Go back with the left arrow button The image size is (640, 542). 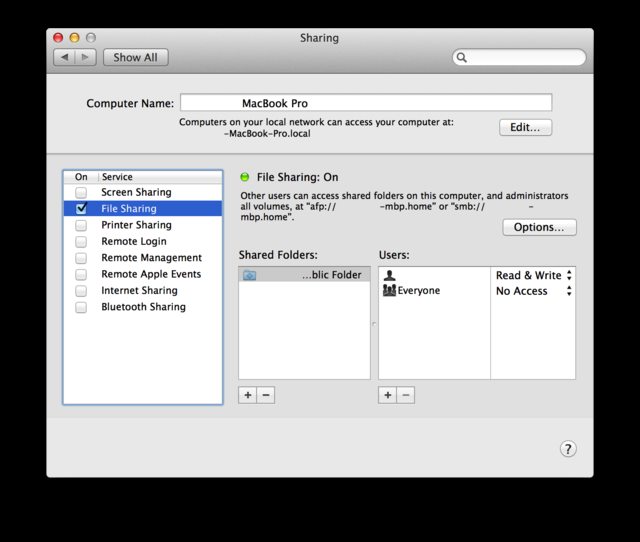pyautogui.click(x=64, y=57)
